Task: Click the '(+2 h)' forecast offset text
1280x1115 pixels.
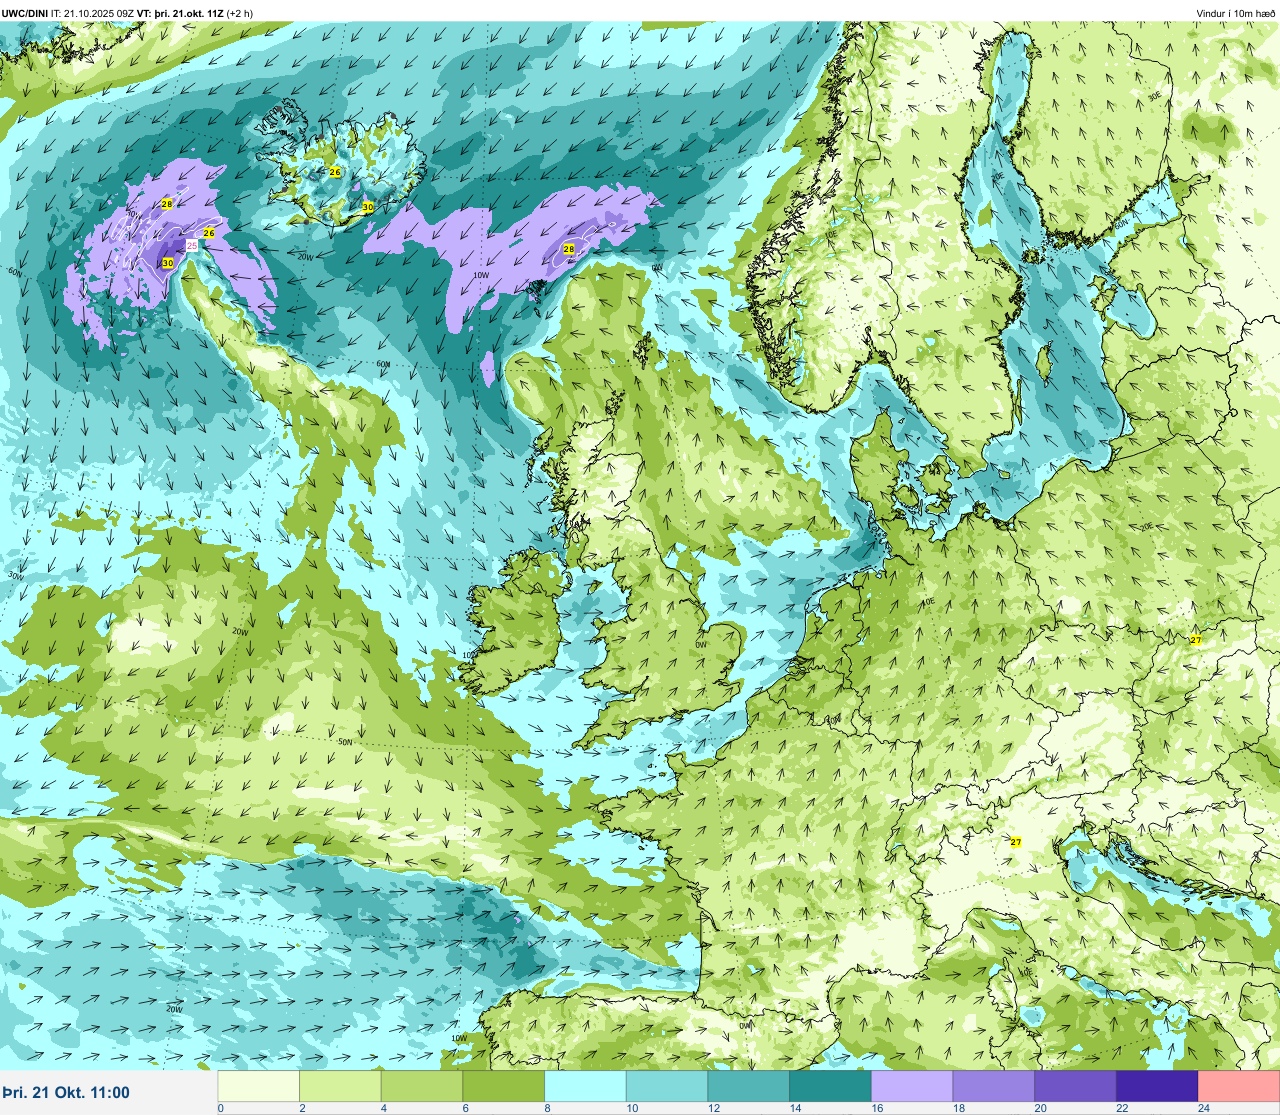Action: (x=239, y=13)
